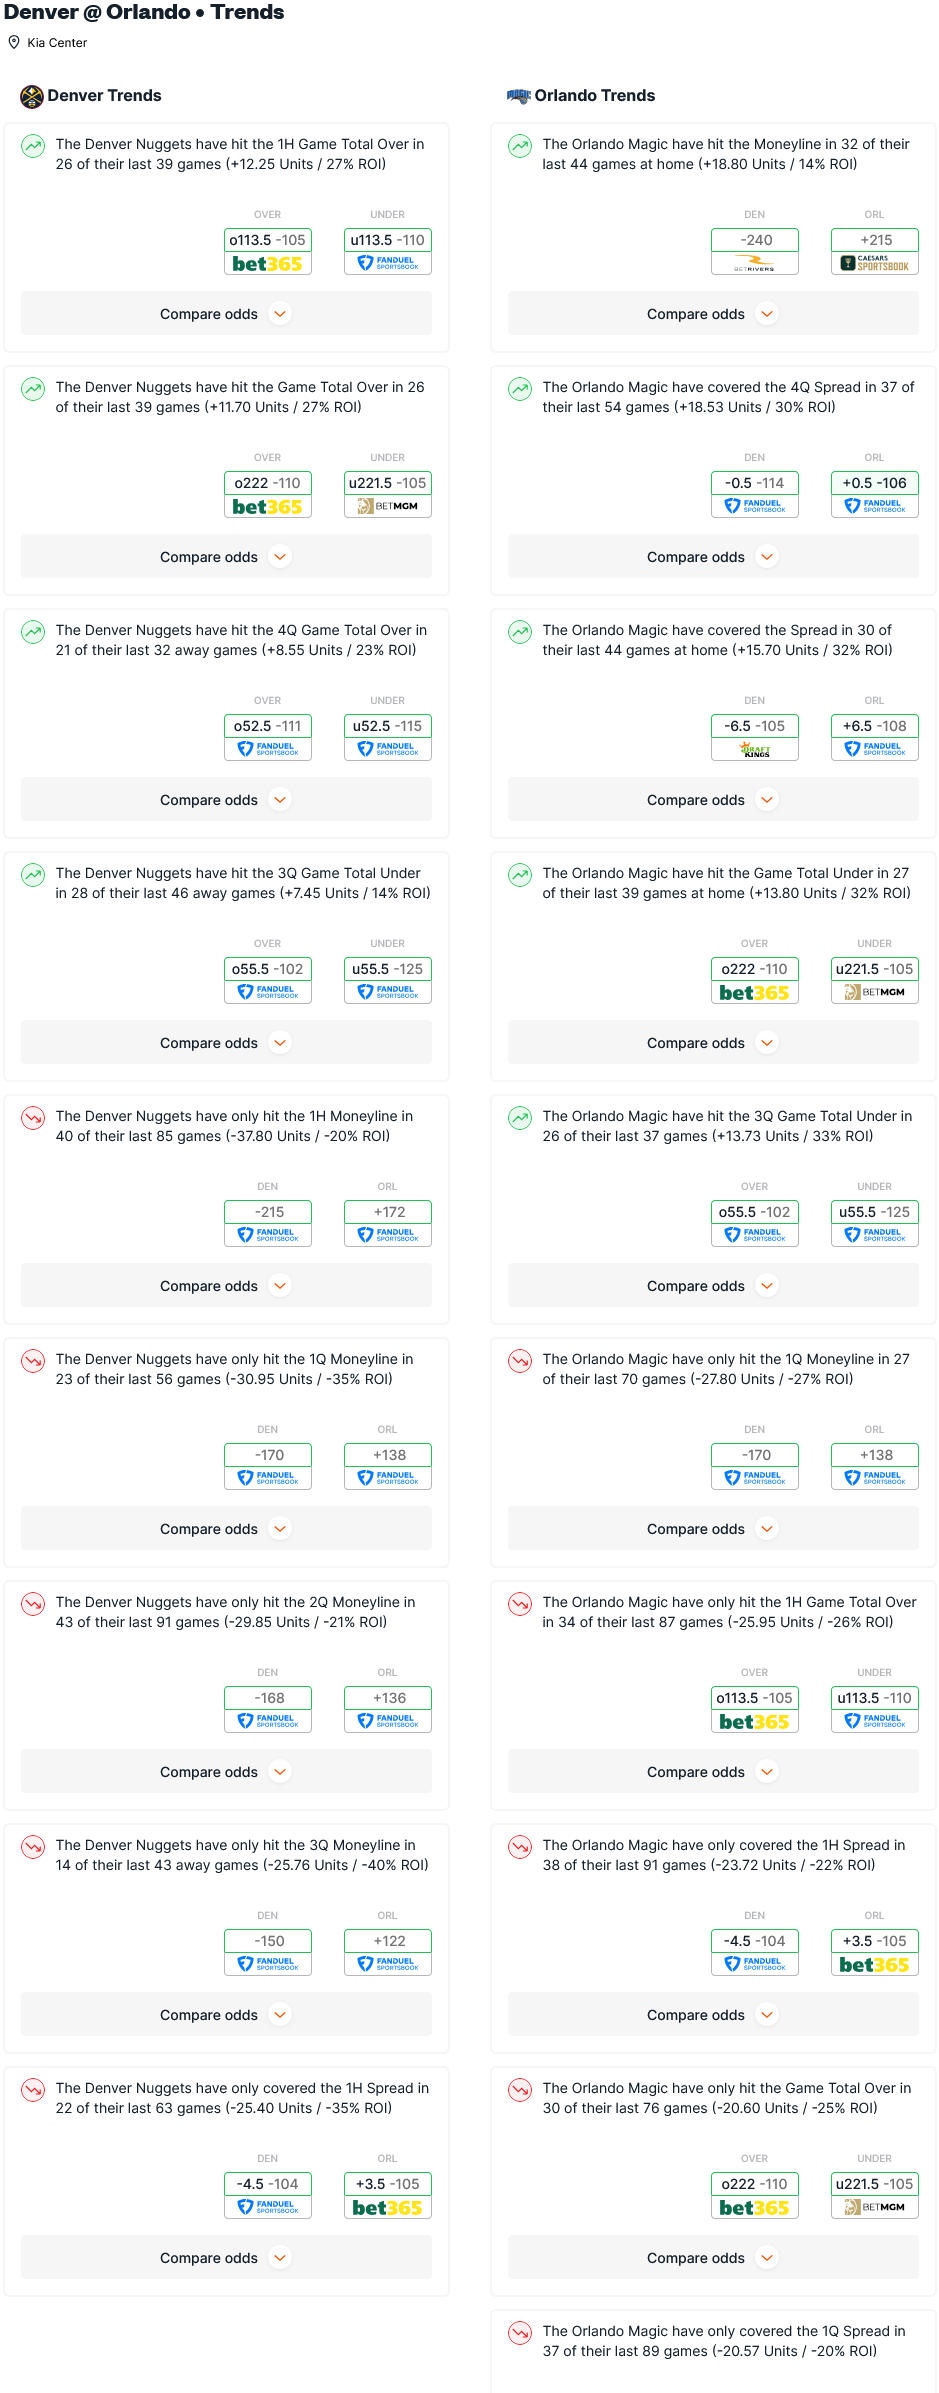Click green trend-up icon for Denver 1H Game Total Over

click(33, 146)
